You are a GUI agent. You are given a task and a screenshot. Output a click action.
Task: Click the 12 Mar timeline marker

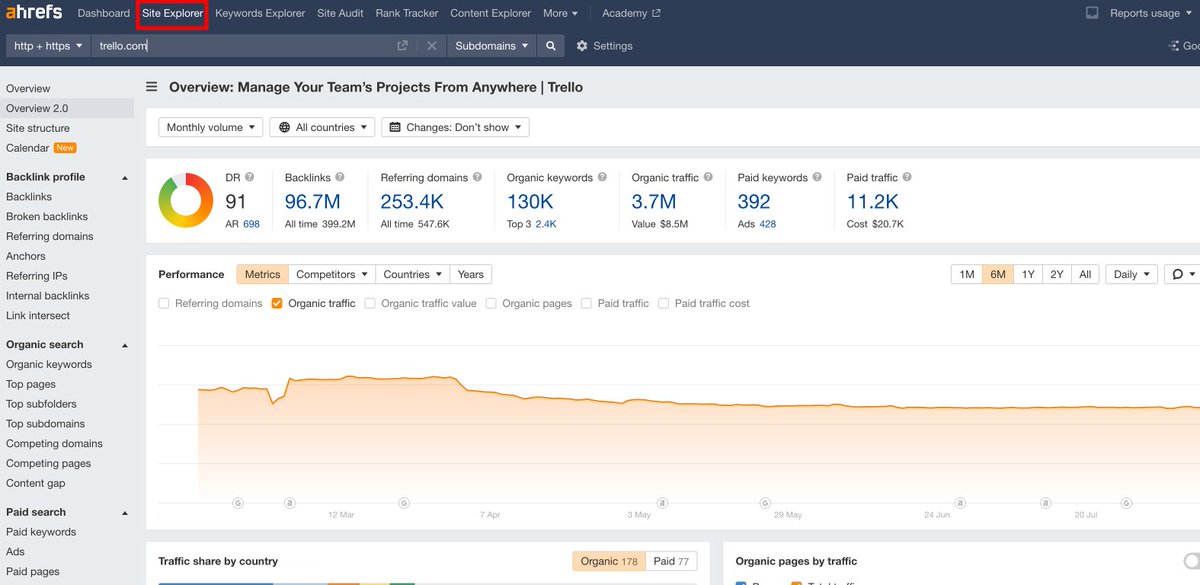pos(341,515)
